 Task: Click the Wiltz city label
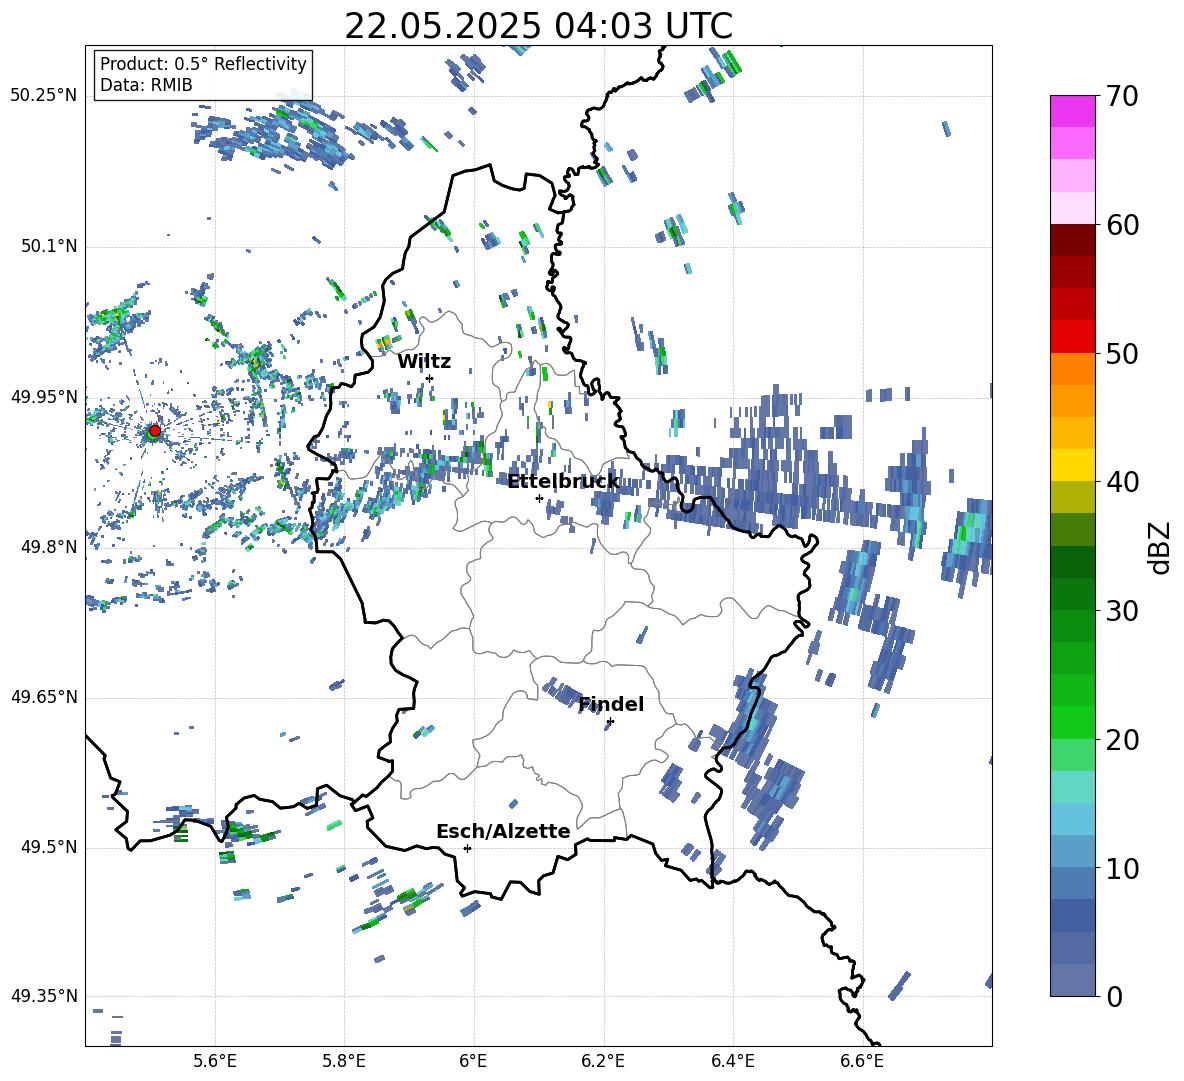click(424, 362)
